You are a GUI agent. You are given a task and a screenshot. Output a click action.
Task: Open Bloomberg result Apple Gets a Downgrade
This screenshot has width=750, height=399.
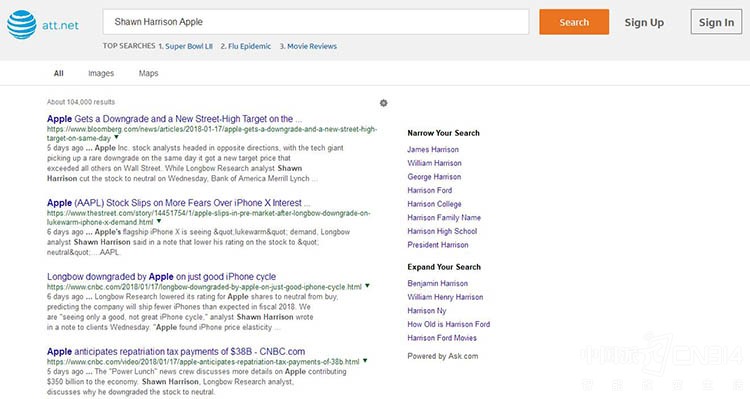coord(175,119)
